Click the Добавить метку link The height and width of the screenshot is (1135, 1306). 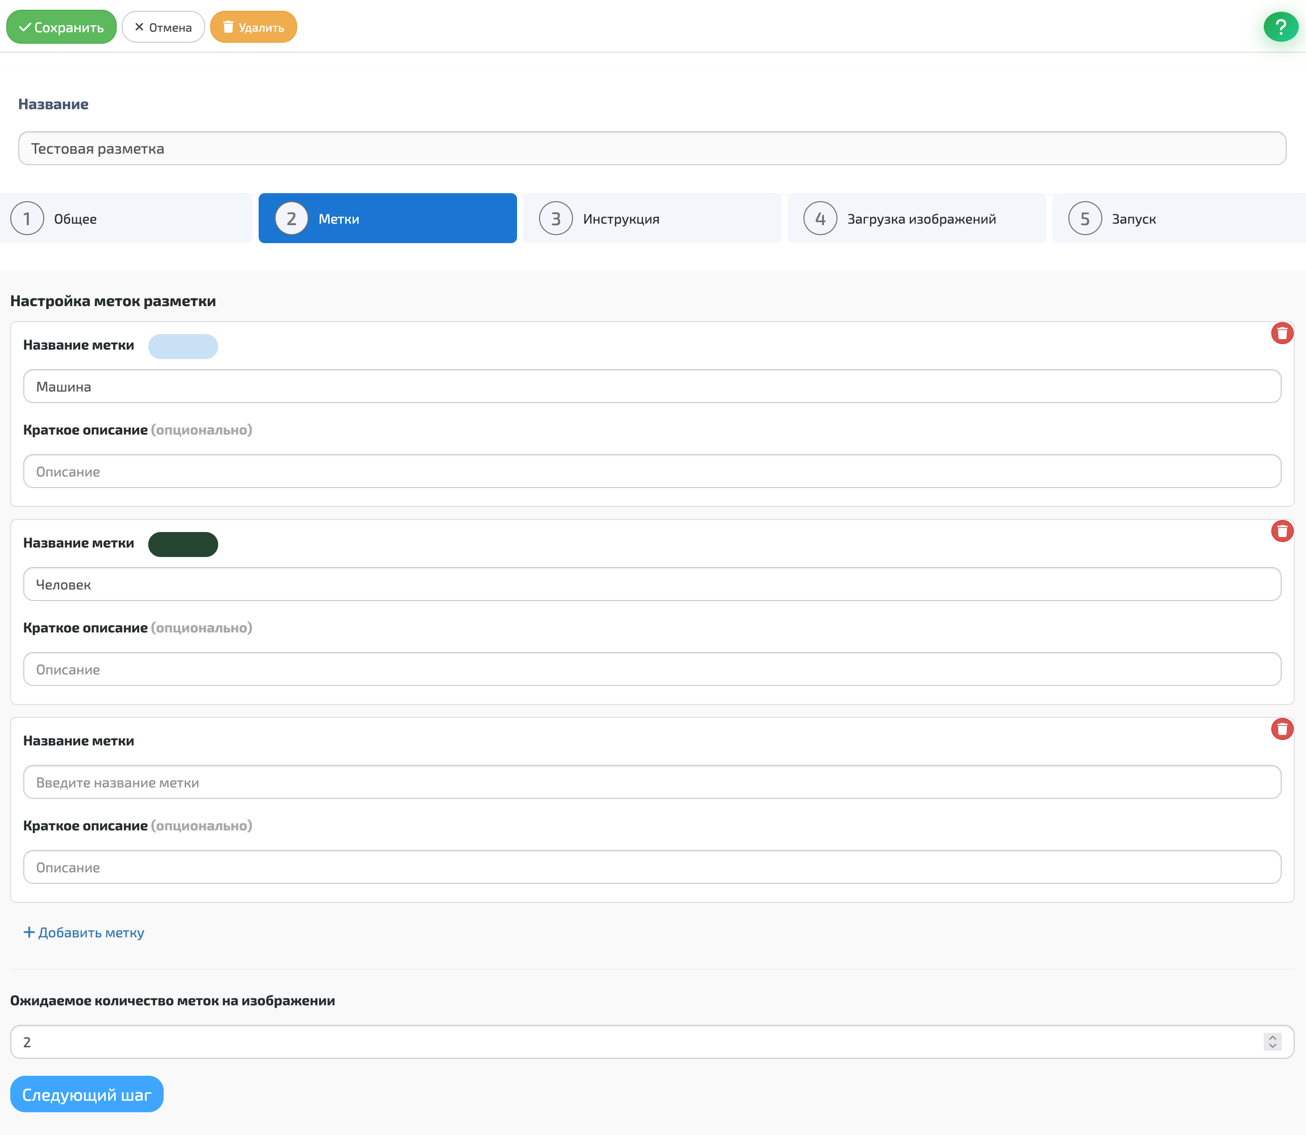84,932
